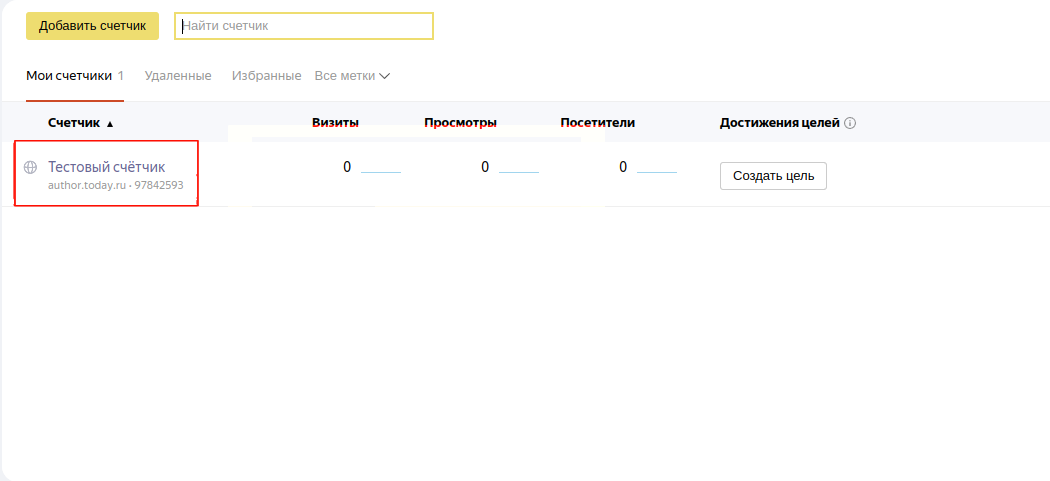Click the 'Посетители' column header

click(x=598, y=123)
